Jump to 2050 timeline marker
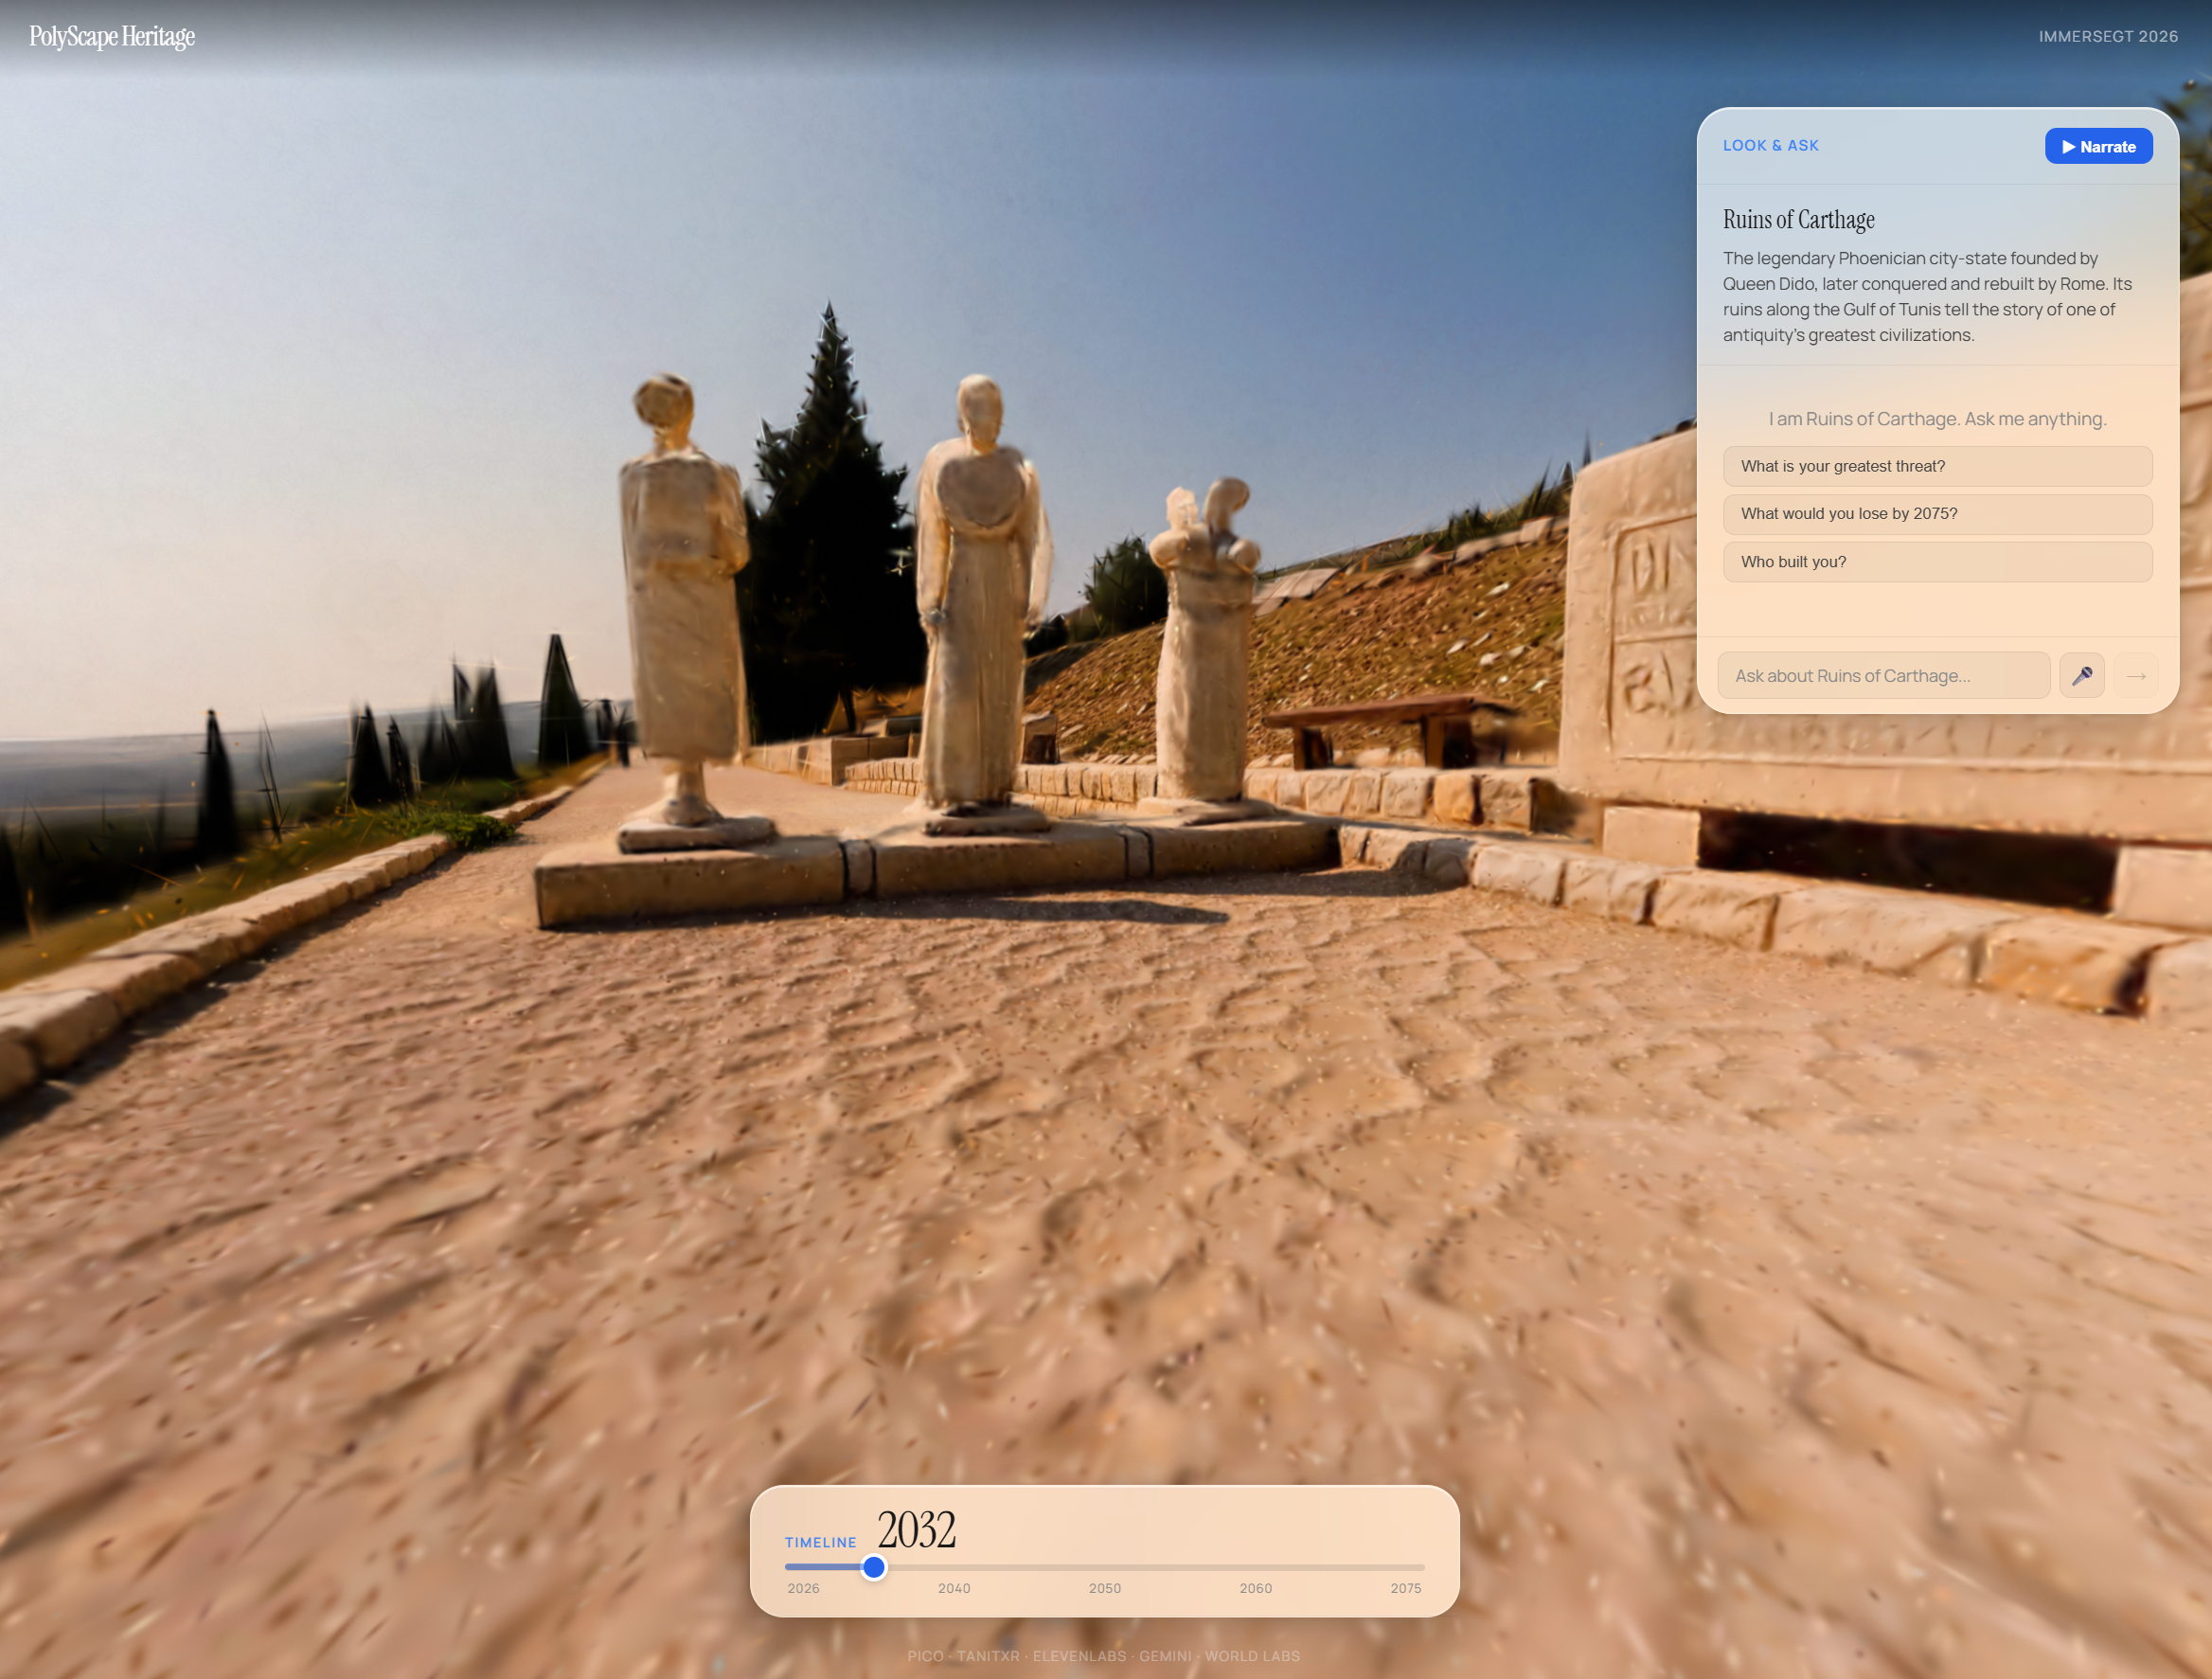This screenshot has width=2212, height=1679. [x=1104, y=1588]
